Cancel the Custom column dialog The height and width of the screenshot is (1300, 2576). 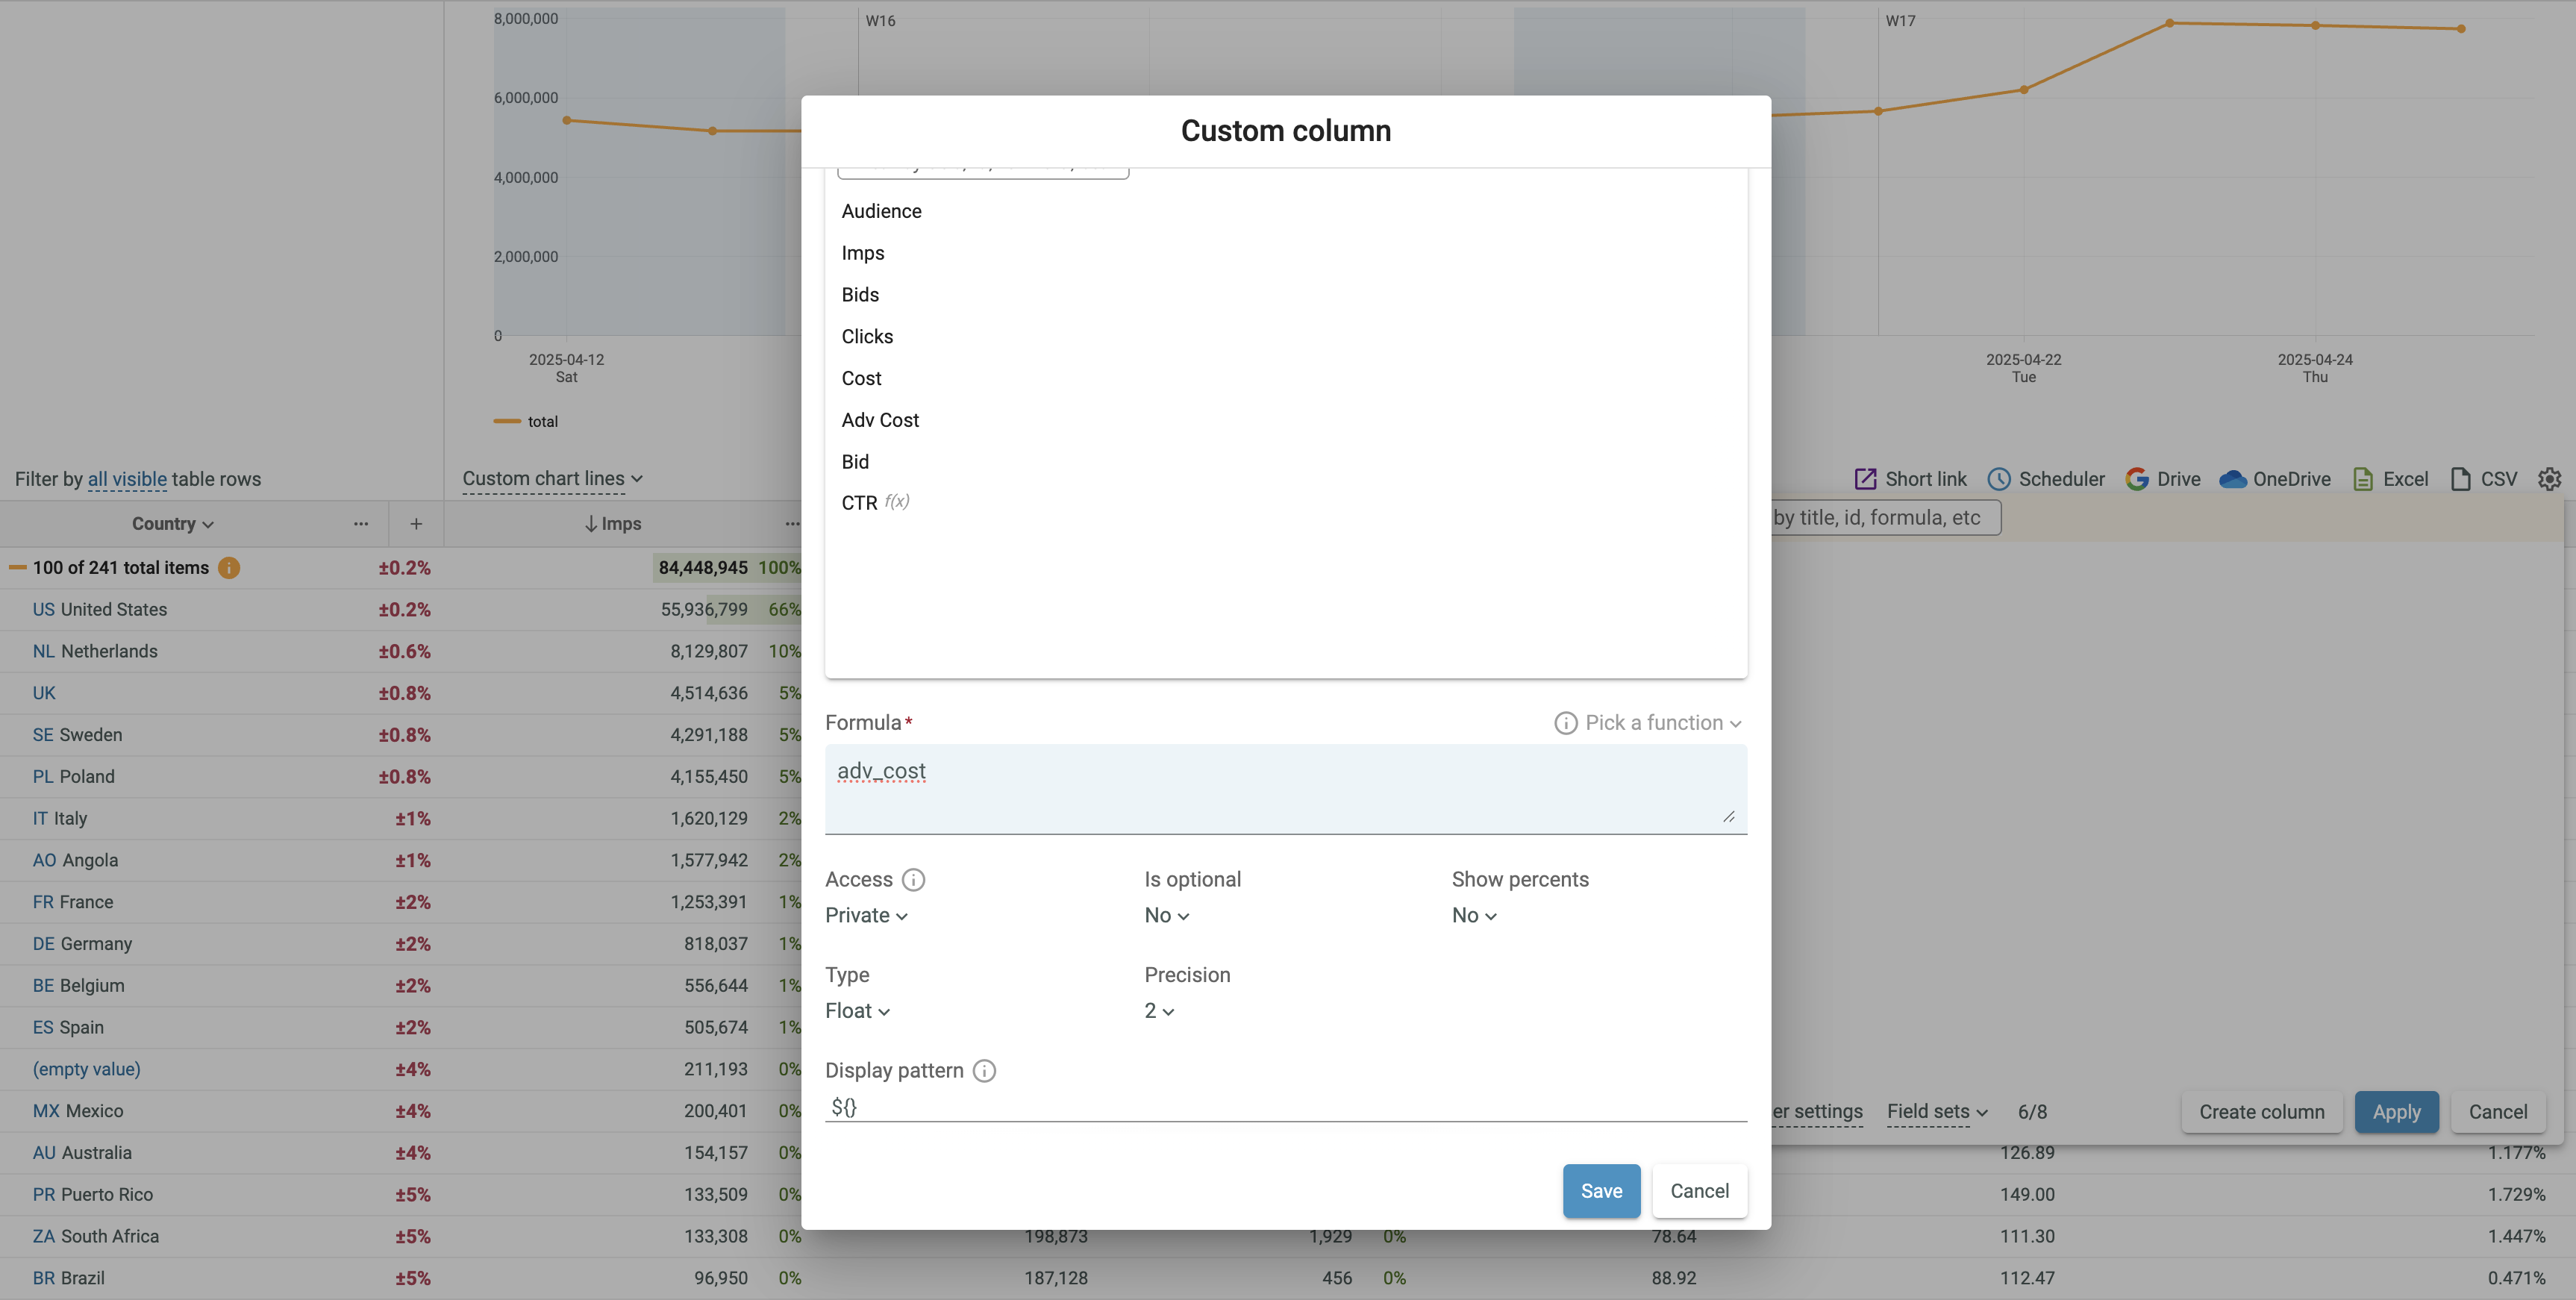1699,1191
